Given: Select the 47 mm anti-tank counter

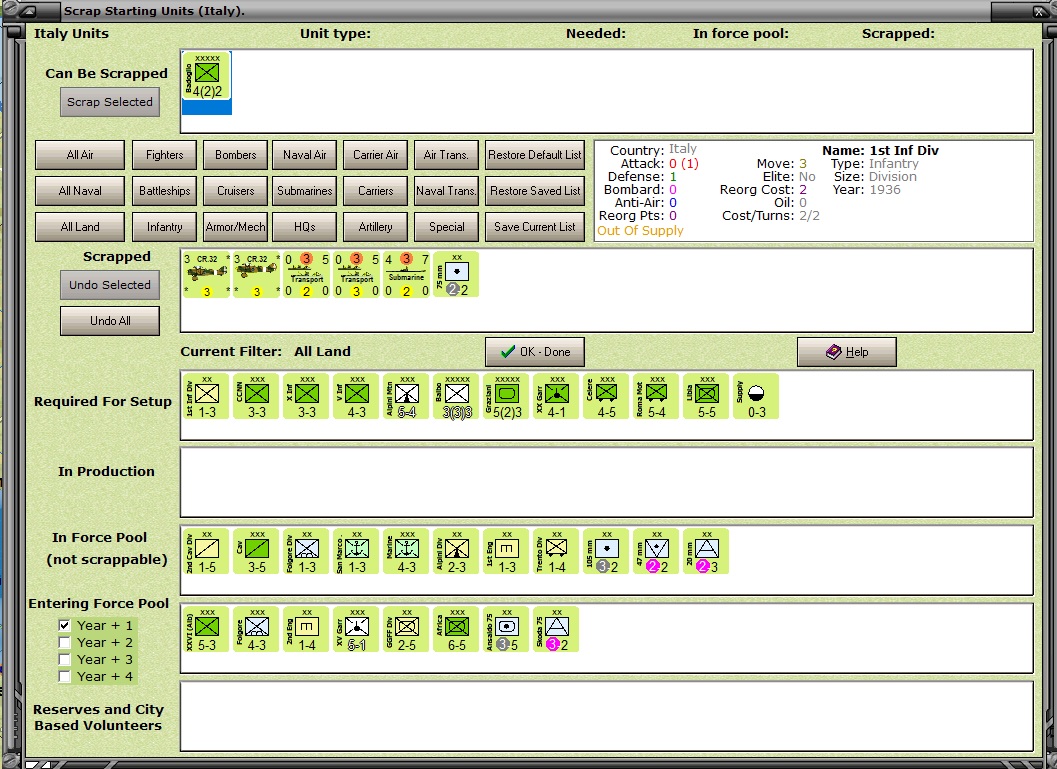Looking at the screenshot, I should tap(657, 551).
